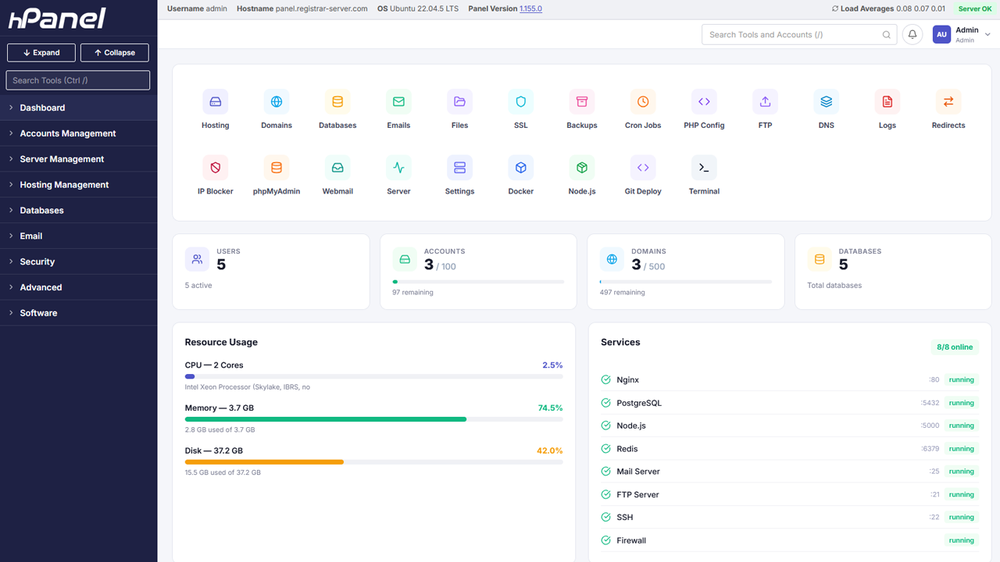Select the Nginx service row
1000x562 pixels.
pos(790,380)
